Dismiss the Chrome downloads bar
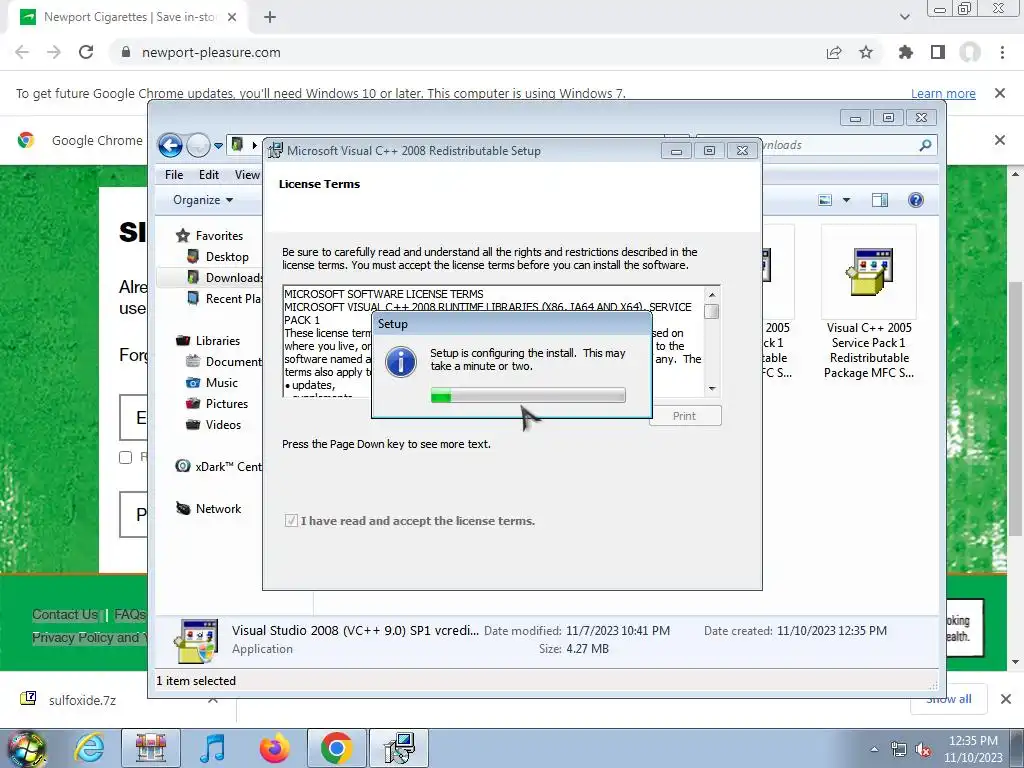 point(1006,699)
